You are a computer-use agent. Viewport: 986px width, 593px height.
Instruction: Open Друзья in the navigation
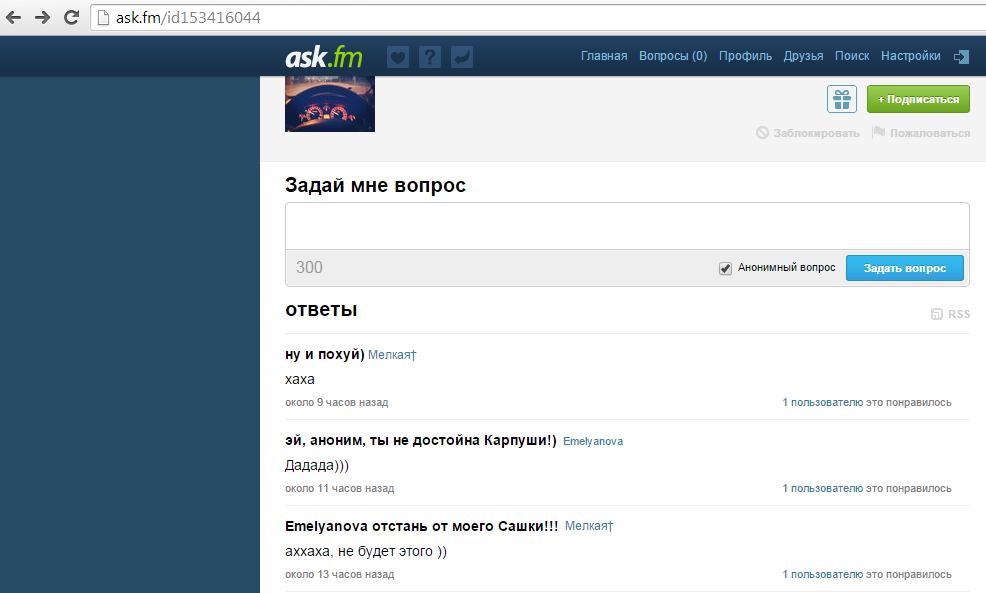pos(803,56)
